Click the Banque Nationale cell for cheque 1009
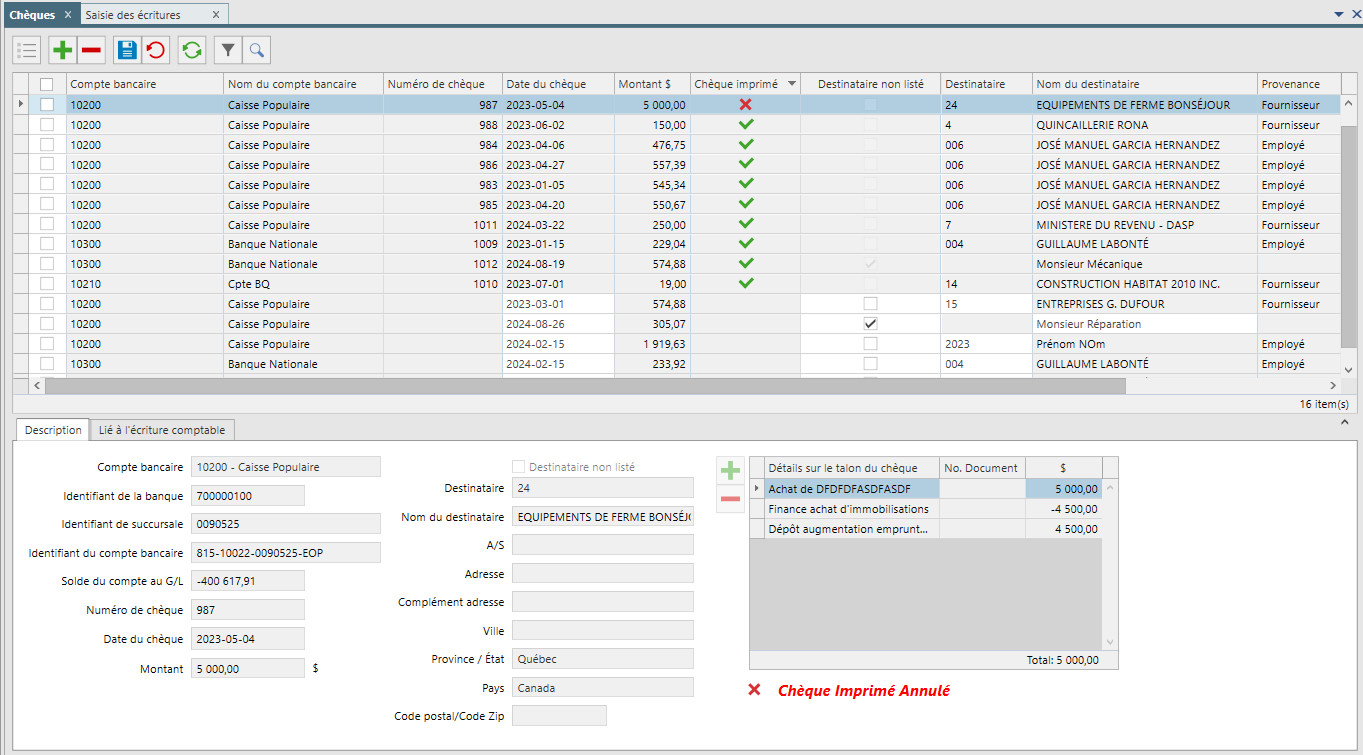Viewport: 1363px width, 755px height. 304,244
